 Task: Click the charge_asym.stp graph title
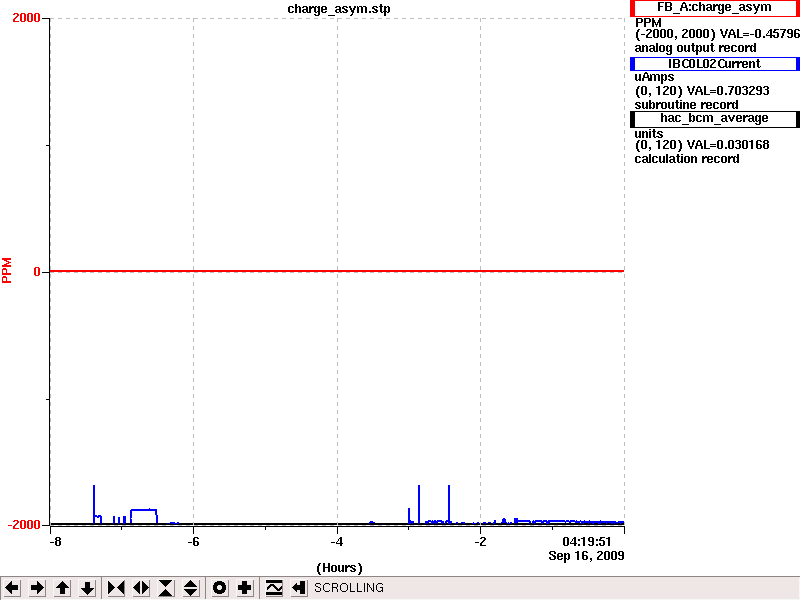coord(339,9)
